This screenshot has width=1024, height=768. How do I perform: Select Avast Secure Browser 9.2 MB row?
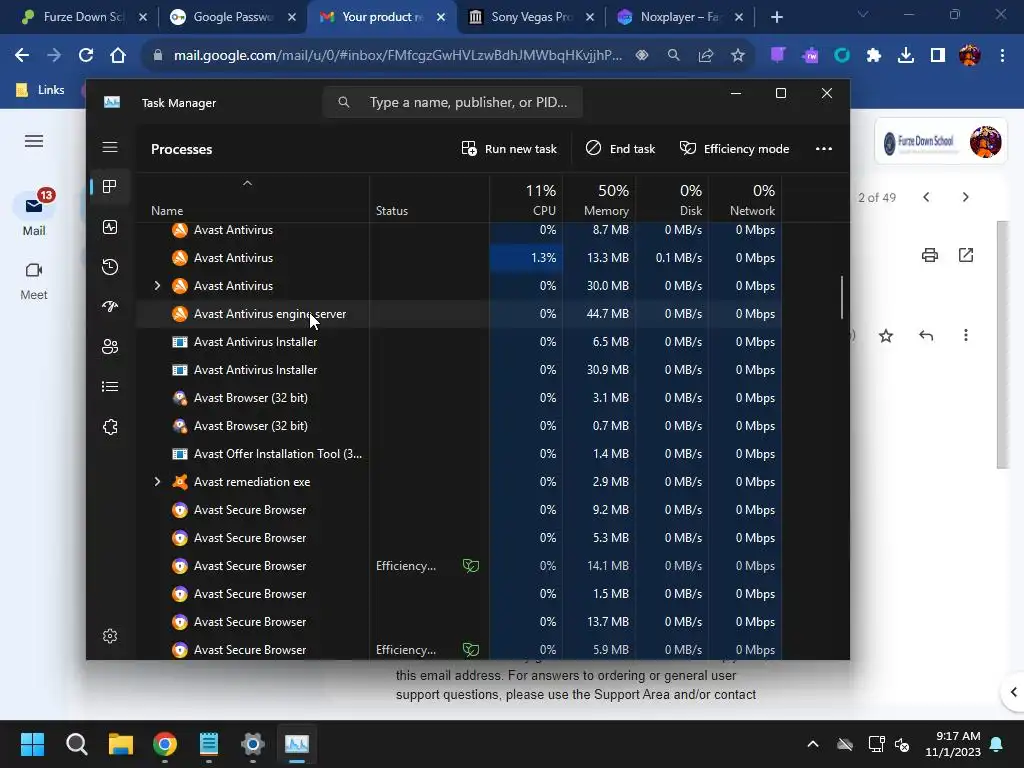[x=459, y=510]
